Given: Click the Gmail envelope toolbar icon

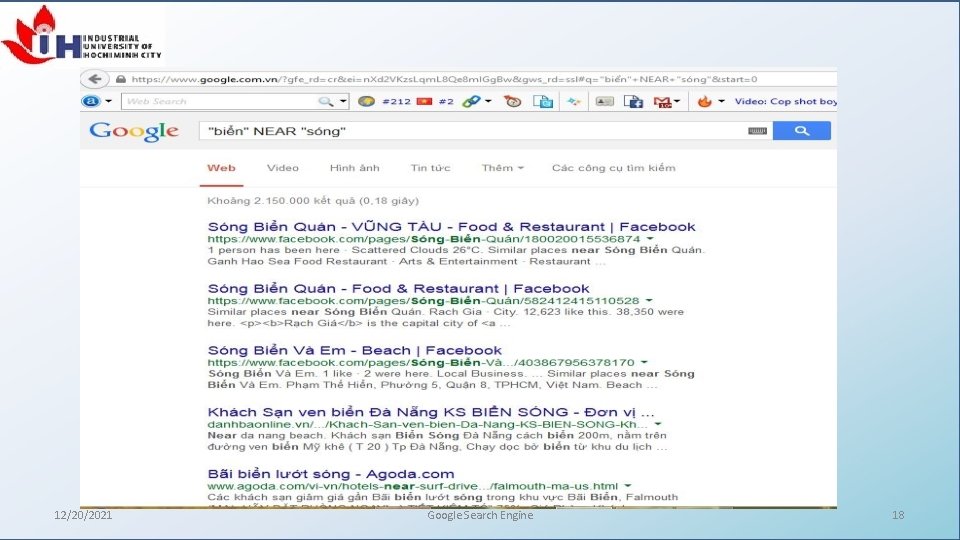Looking at the screenshot, I should pos(663,102).
